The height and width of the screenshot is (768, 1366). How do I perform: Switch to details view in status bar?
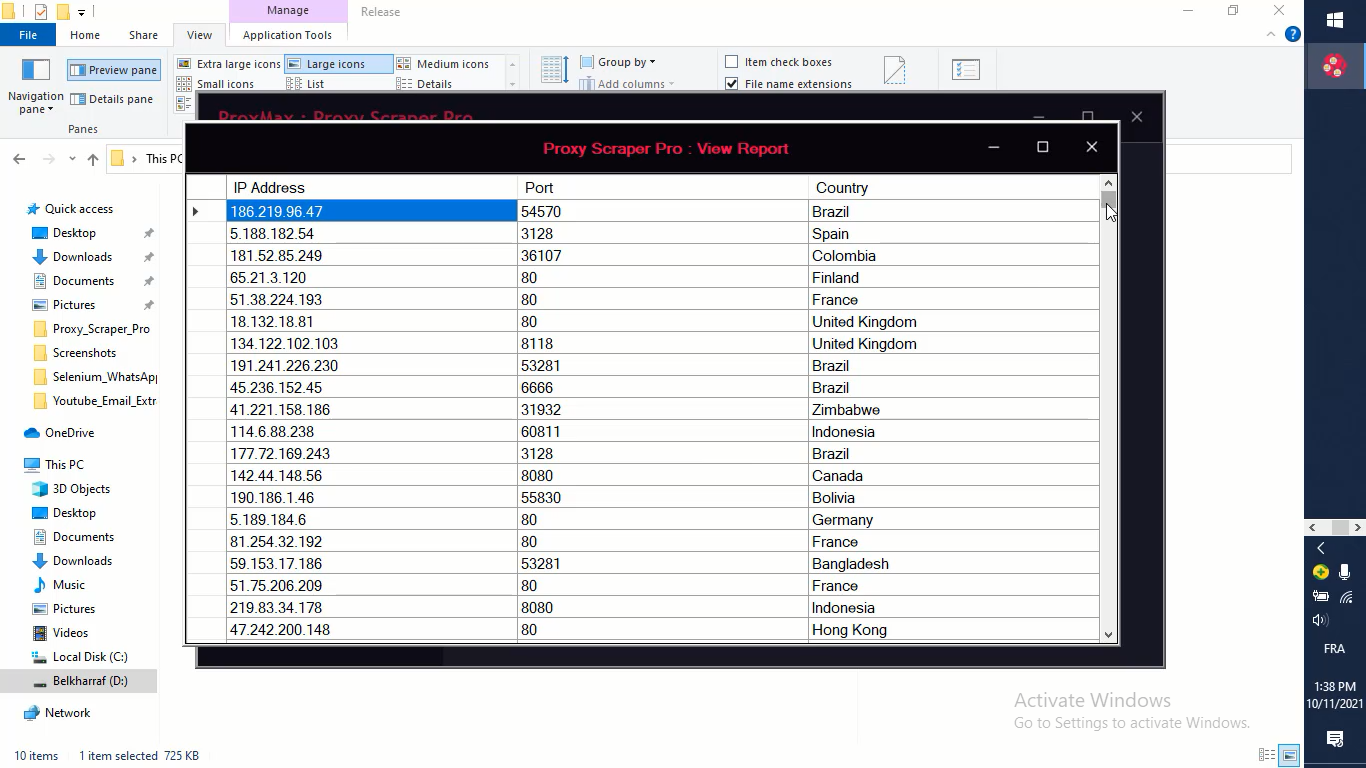click(x=1267, y=756)
